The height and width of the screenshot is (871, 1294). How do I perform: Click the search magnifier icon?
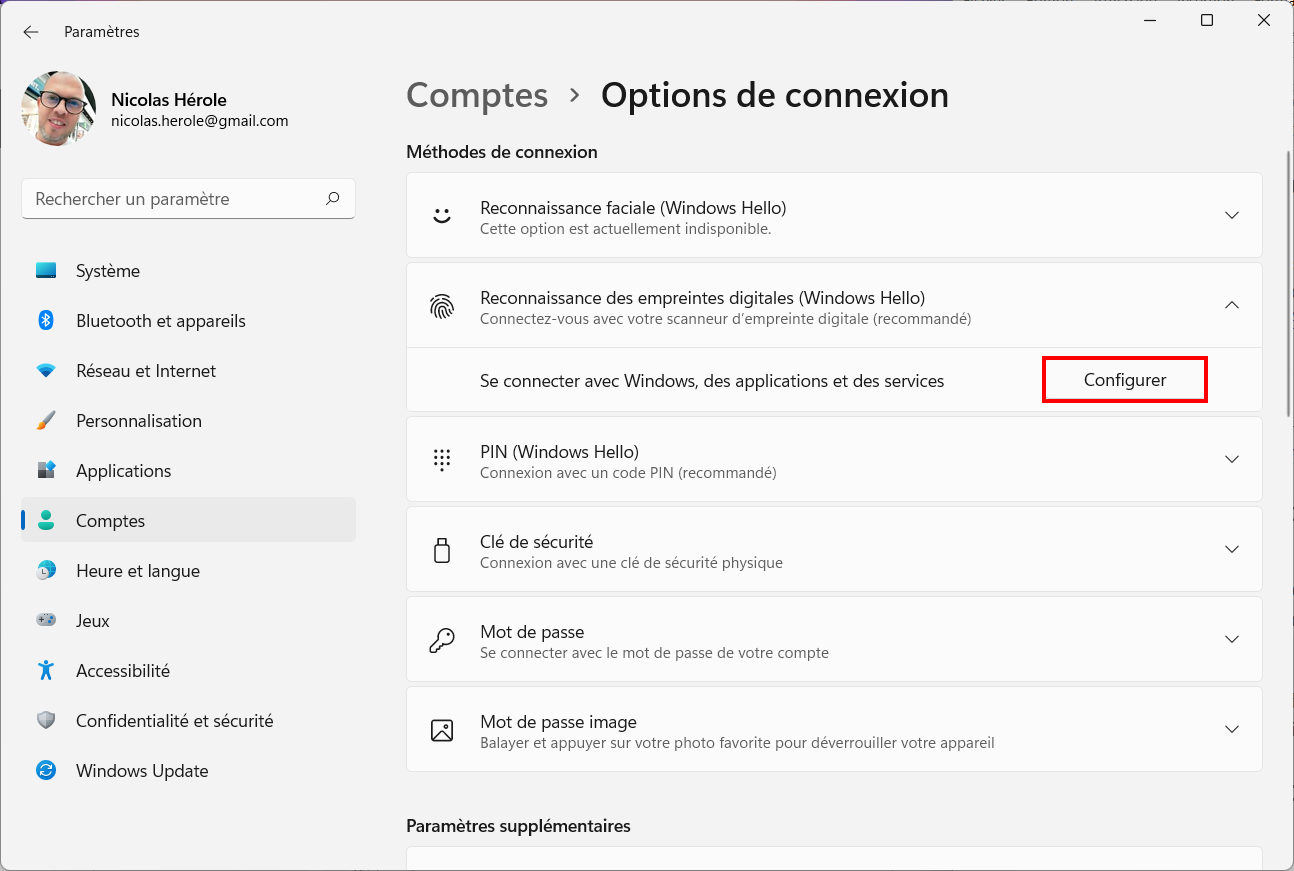pos(333,199)
